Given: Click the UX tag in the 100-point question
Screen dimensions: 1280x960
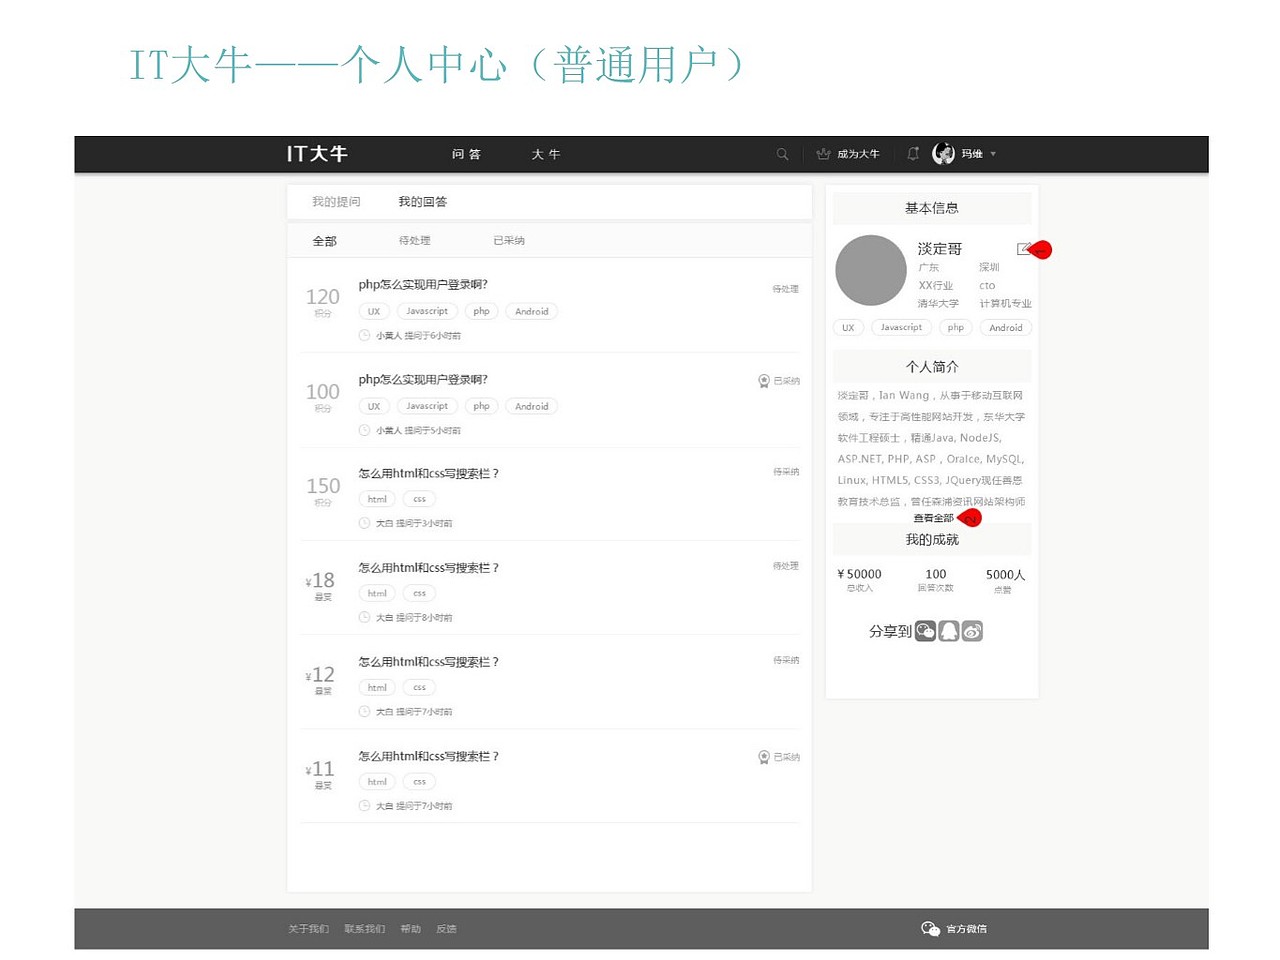Looking at the screenshot, I should point(374,407).
